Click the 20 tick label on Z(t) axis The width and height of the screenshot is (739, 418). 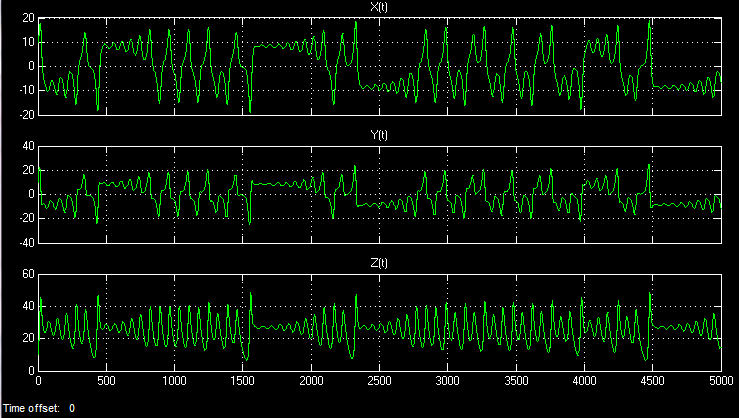[x=28, y=338]
